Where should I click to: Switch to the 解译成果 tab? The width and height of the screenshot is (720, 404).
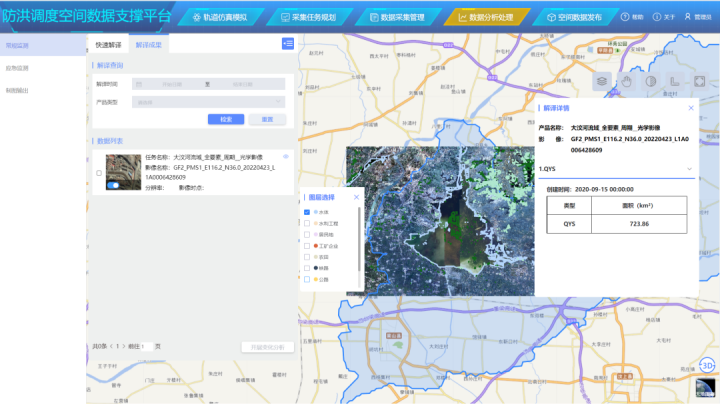click(148, 46)
